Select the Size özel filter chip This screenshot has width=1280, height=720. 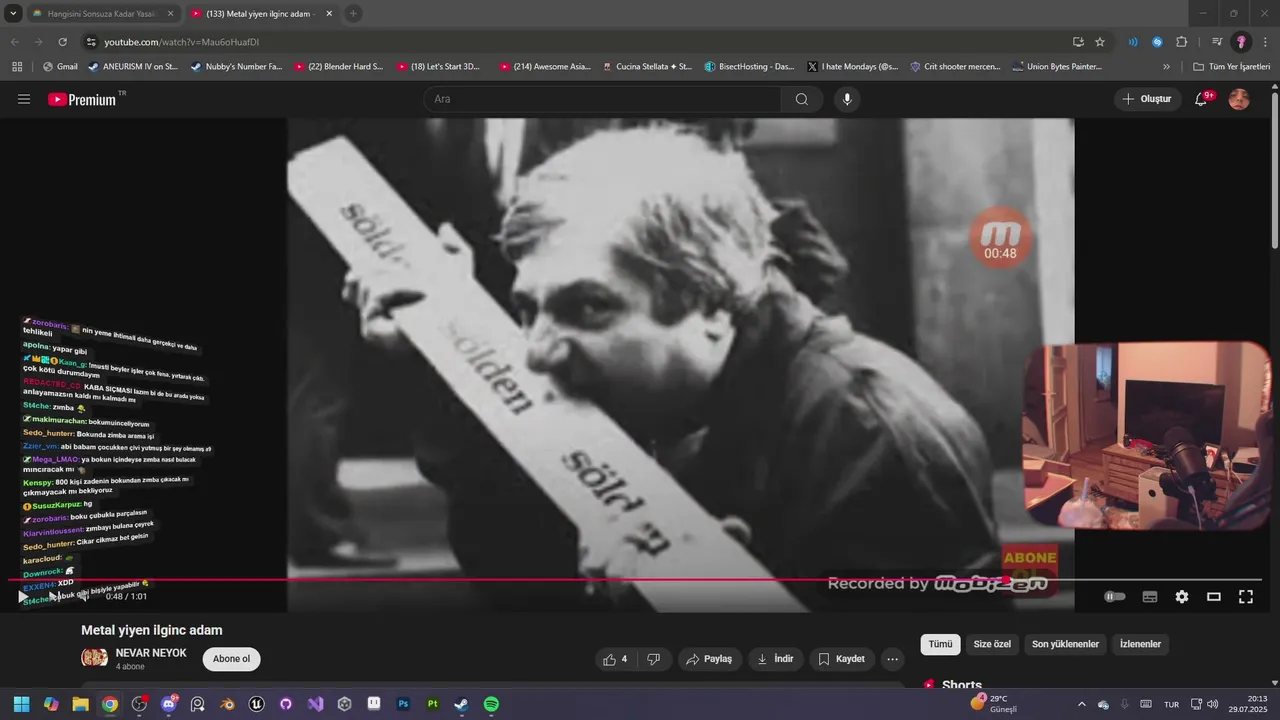tap(992, 644)
